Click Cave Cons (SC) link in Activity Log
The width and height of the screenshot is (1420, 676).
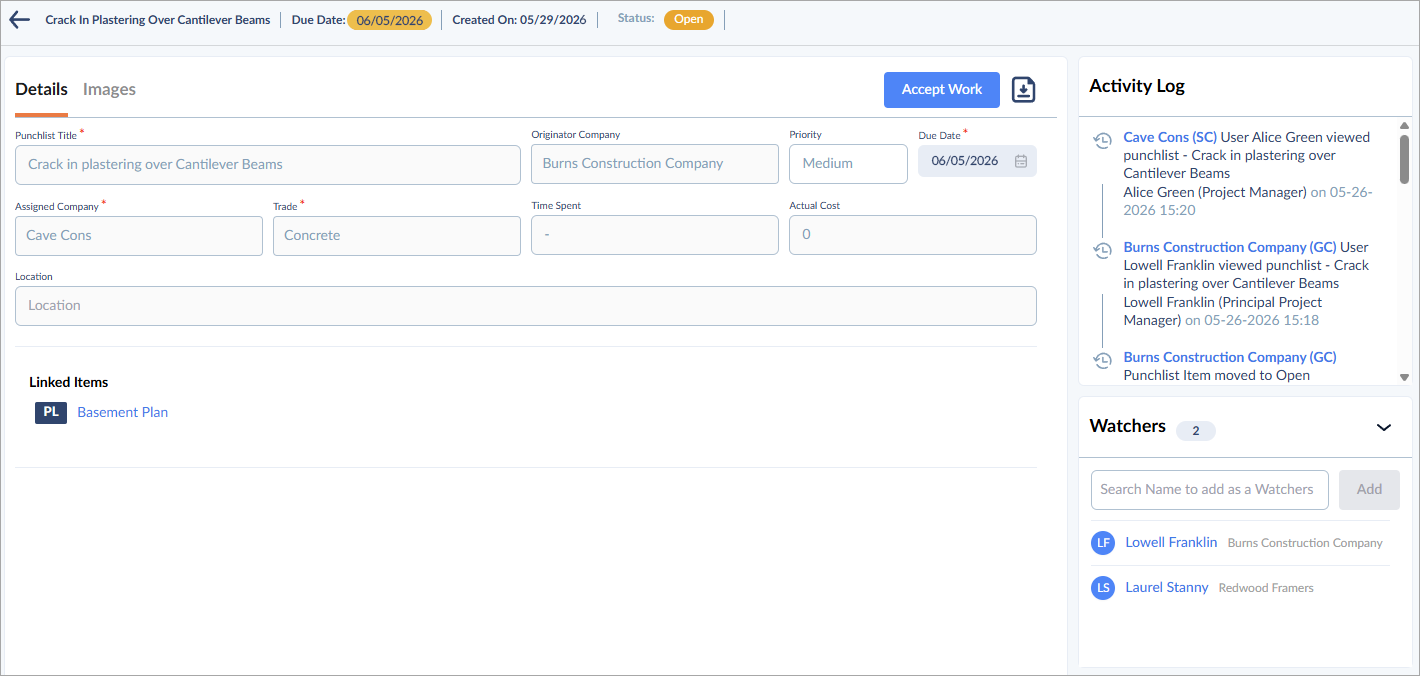point(1170,137)
